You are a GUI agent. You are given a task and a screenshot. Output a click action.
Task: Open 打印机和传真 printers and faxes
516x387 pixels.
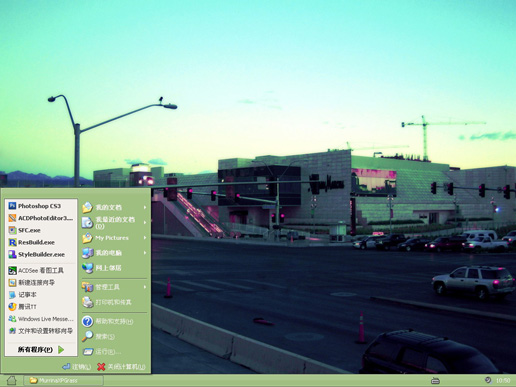click(114, 302)
